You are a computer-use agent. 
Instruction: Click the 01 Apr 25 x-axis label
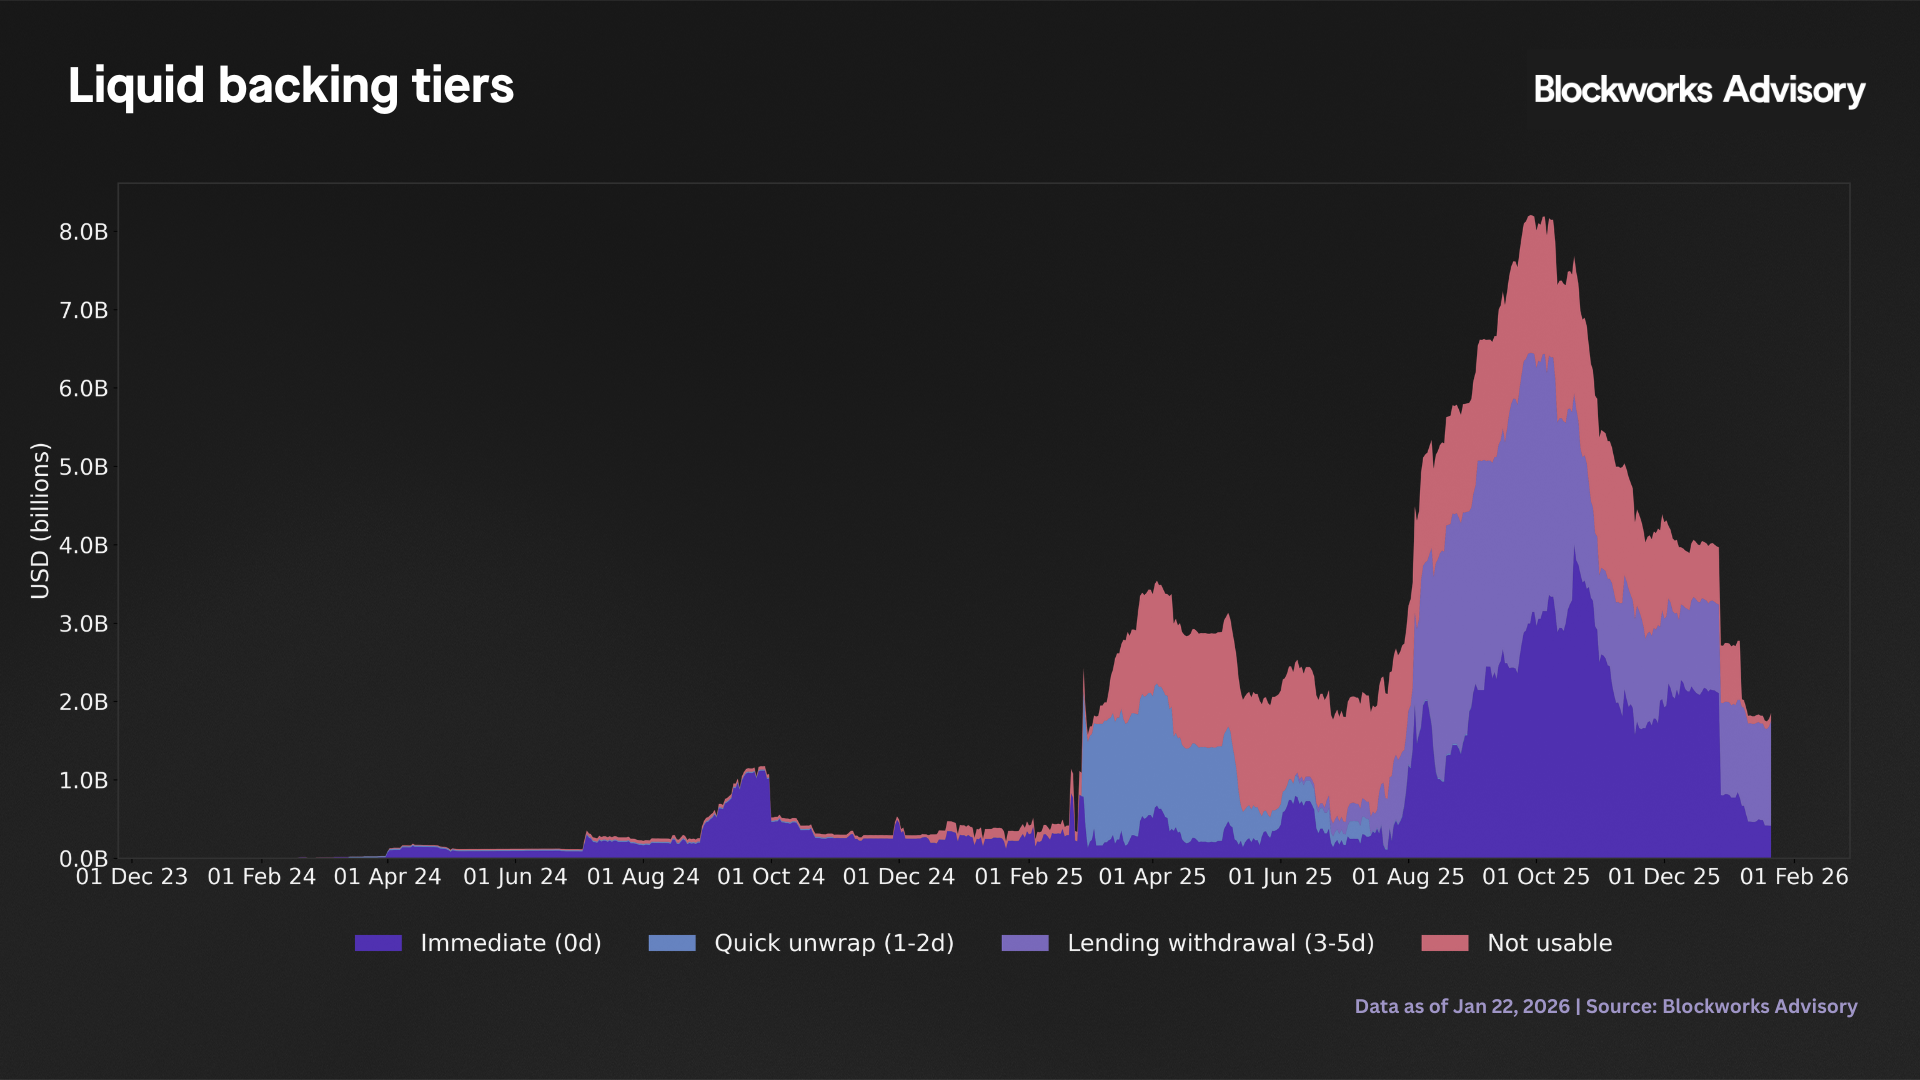click(x=1152, y=877)
